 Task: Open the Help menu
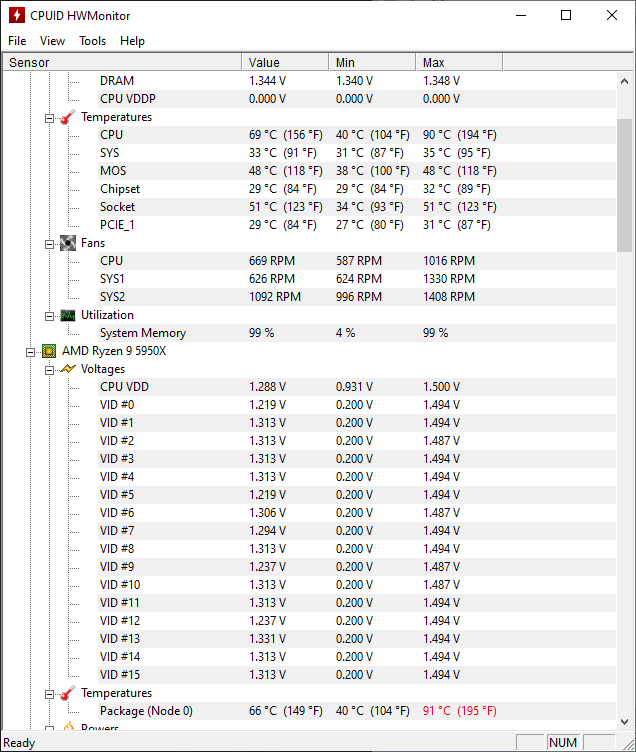point(132,41)
